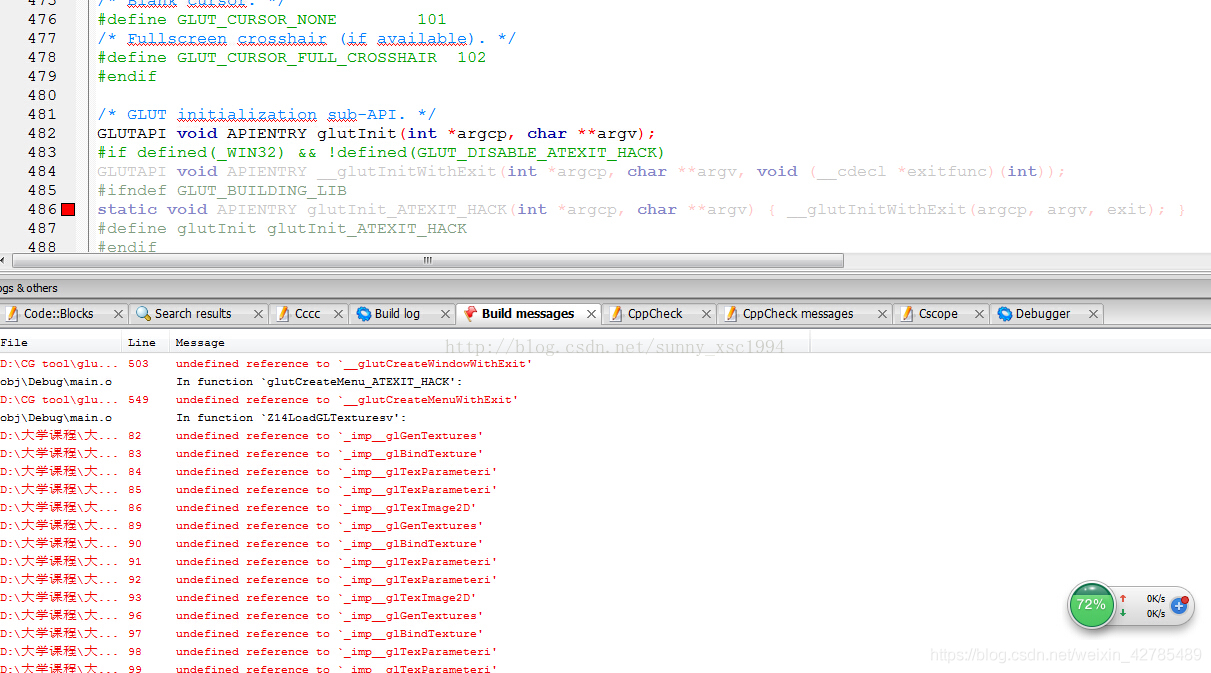The image size is (1211, 673).
Task: Click the Line column header
Action: 141,343
